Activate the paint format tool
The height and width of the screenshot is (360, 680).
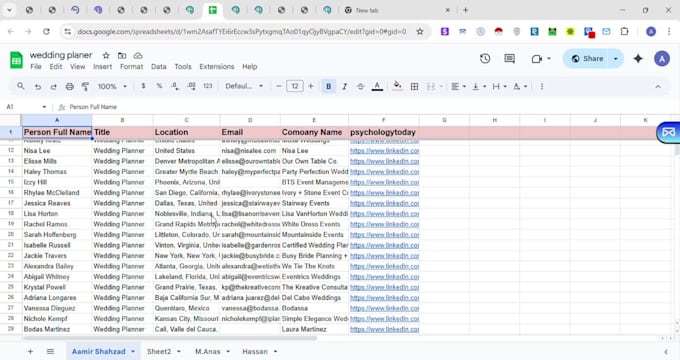point(85,87)
